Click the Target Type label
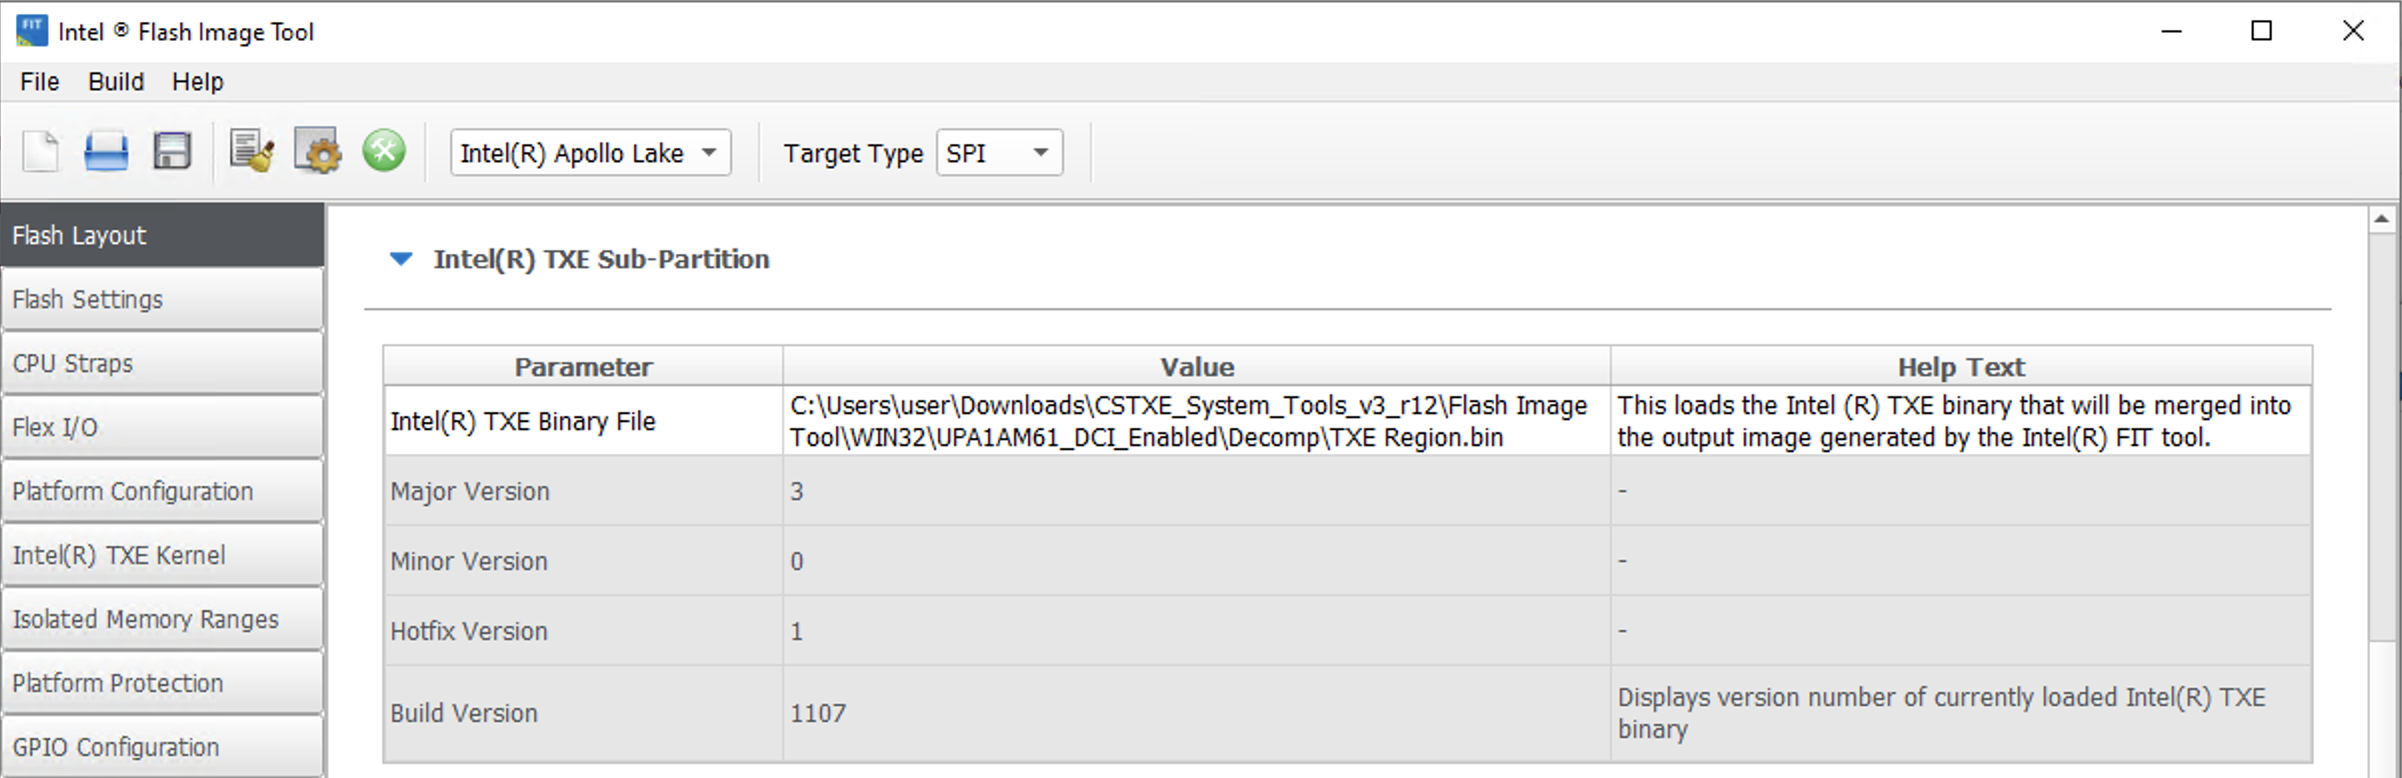 (x=853, y=153)
